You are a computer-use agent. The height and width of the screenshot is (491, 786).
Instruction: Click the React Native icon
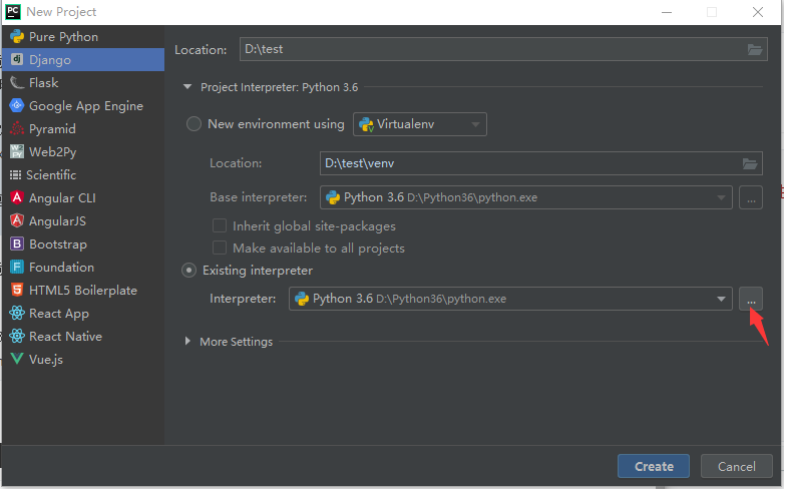(x=17, y=336)
